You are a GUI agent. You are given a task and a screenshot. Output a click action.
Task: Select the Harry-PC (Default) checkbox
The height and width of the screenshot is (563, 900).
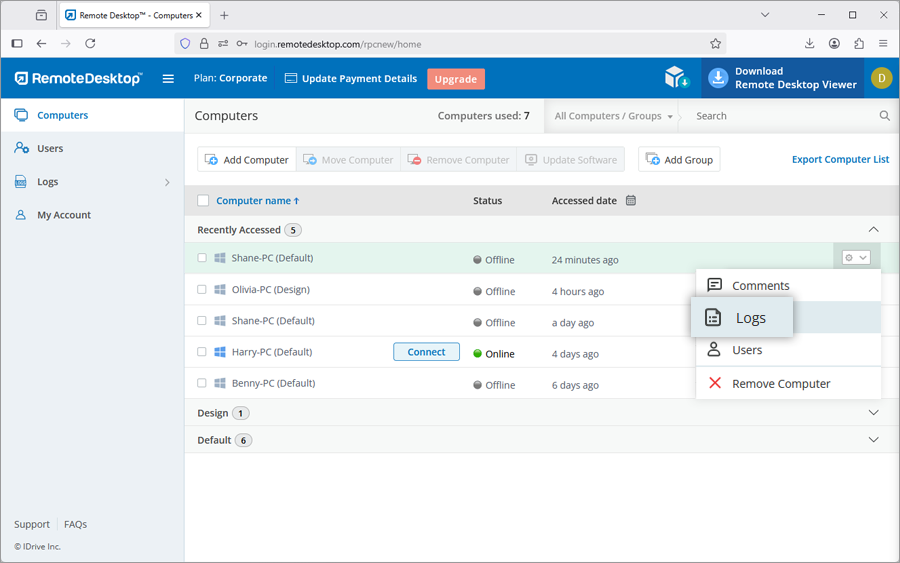pos(202,352)
